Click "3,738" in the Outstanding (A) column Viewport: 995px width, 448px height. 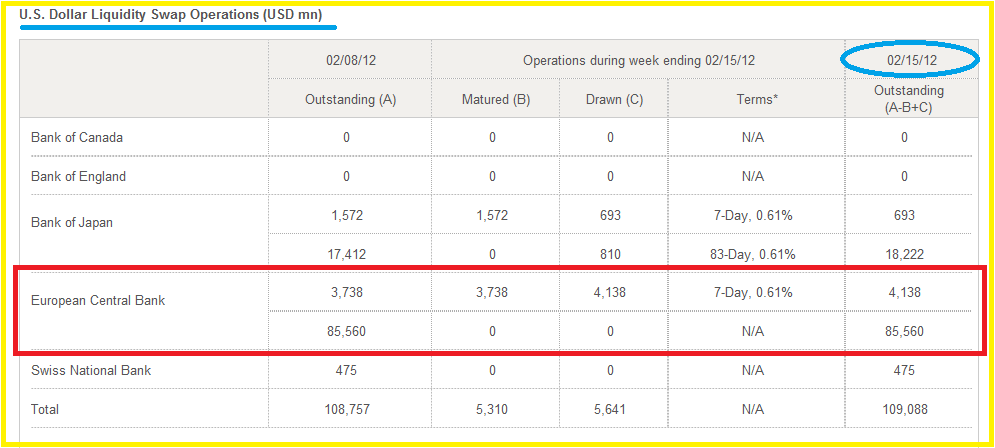point(346,293)
